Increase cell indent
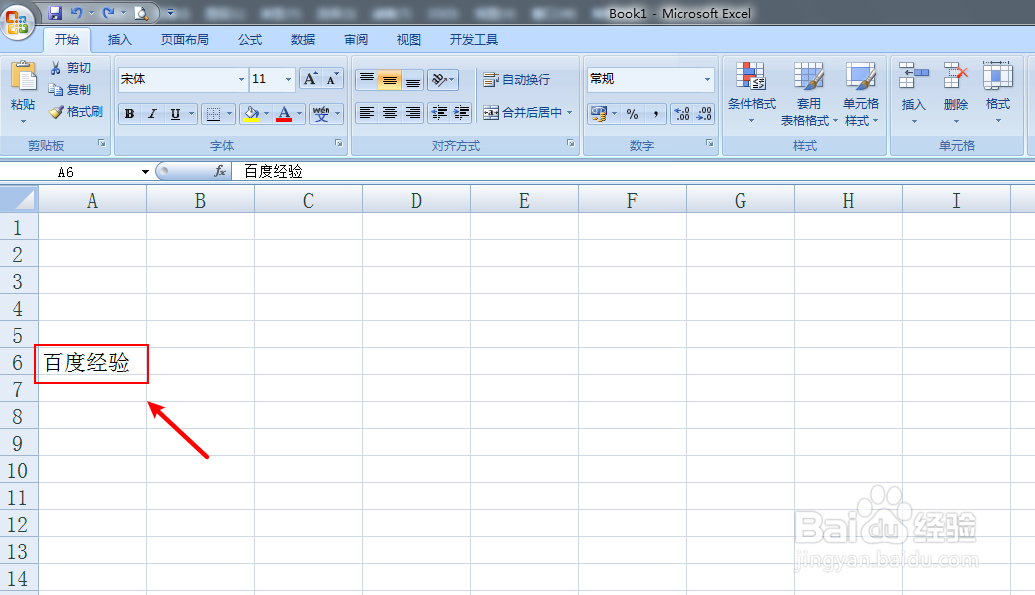Viewport: 1035px width, 595px height. (x=461, y=113)
